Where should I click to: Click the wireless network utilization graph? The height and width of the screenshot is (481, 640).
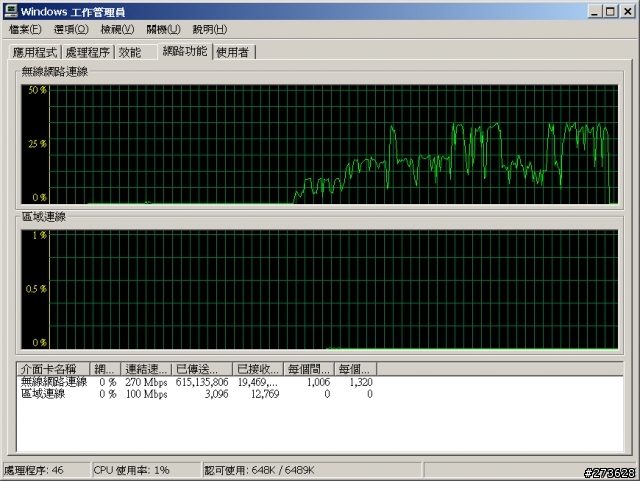pos(320,144)
